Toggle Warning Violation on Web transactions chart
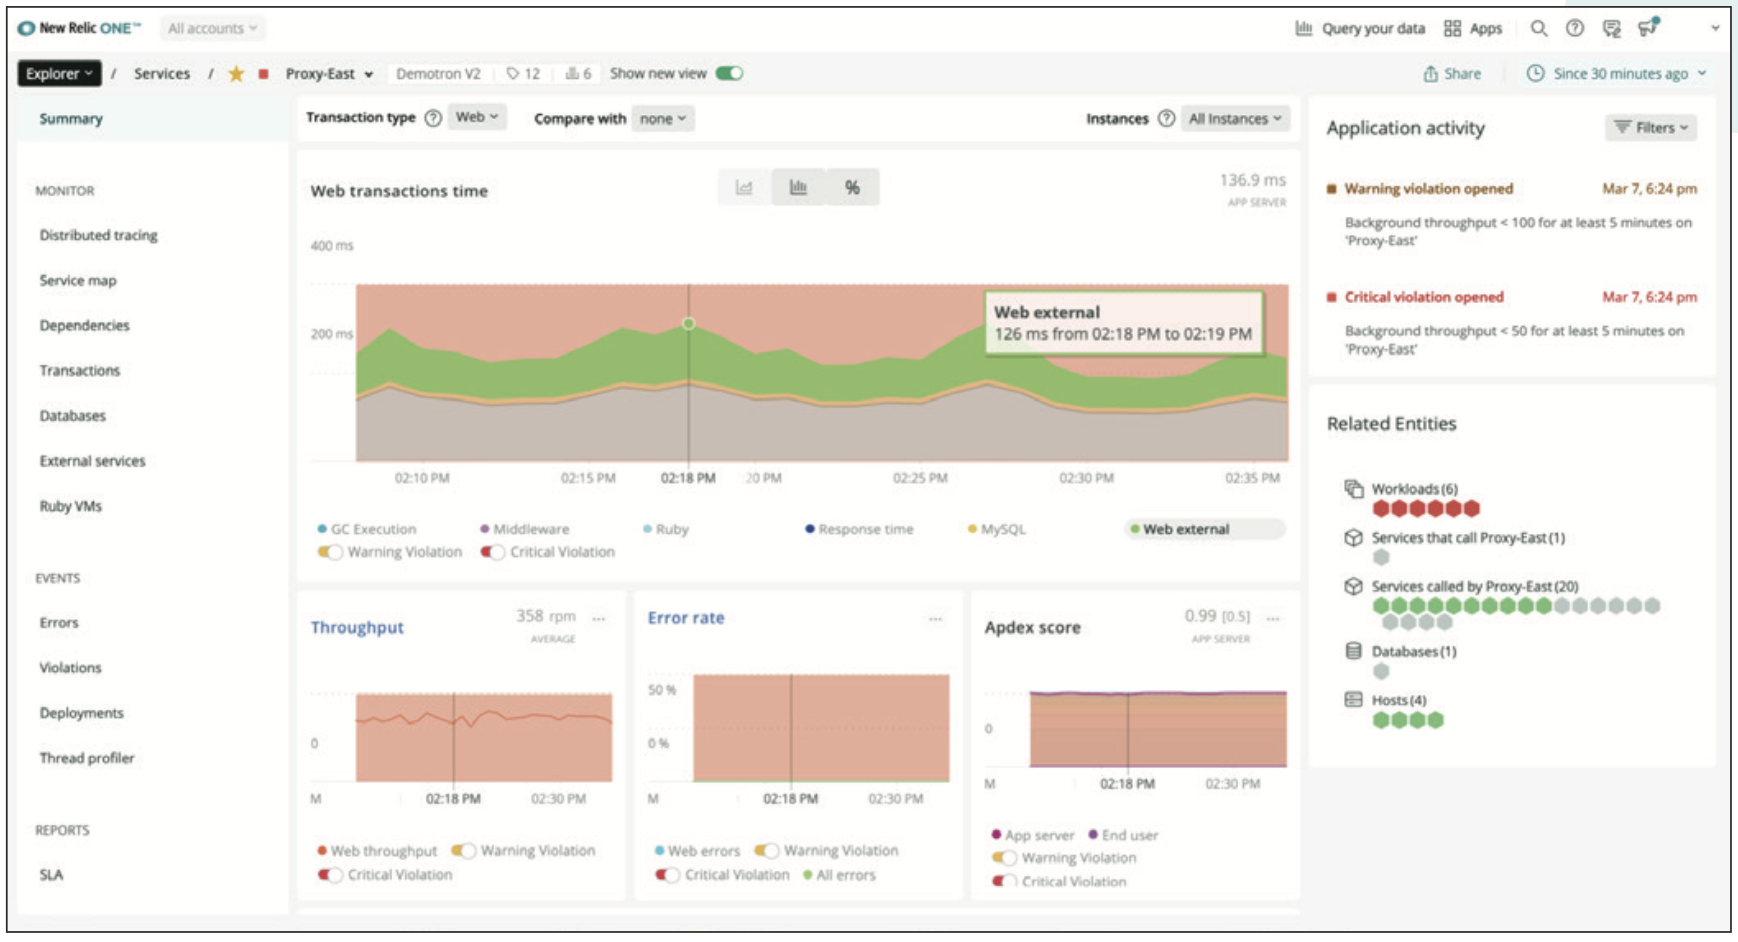The height and width of the screenshot is (942, 1738). tap(330, 552)
